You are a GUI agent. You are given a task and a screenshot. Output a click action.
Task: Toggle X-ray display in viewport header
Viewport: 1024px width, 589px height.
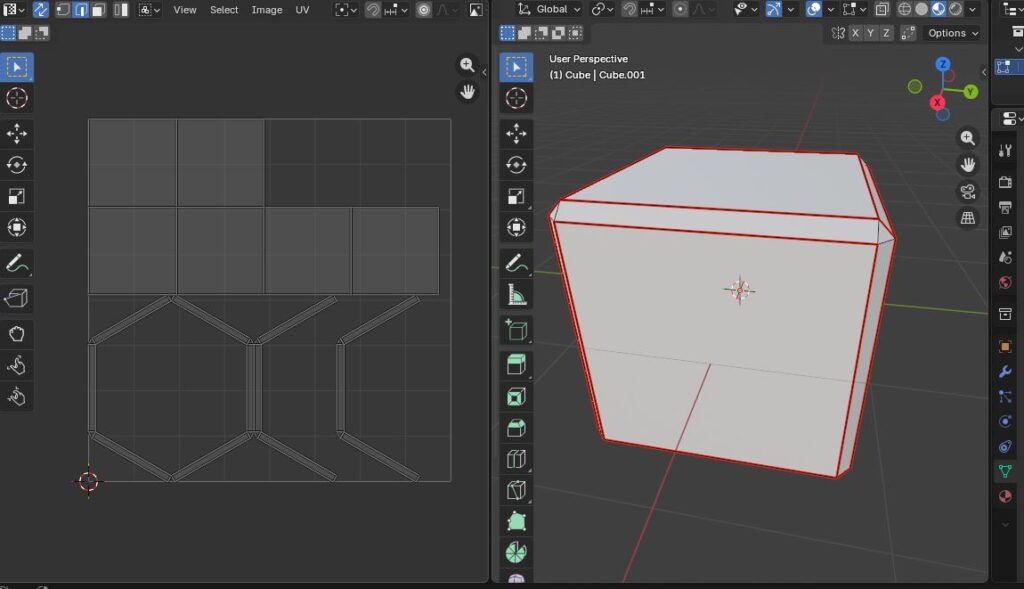click(x=881, y=10)
